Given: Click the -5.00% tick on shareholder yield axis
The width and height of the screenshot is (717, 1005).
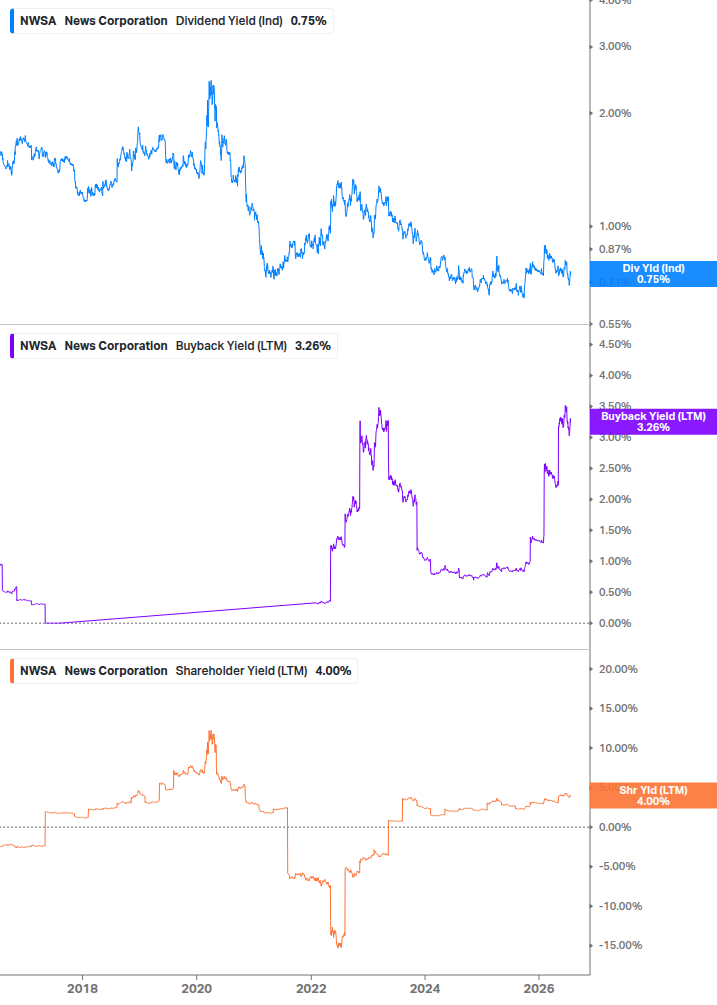Looking at the screenshot, I should 617,867.
